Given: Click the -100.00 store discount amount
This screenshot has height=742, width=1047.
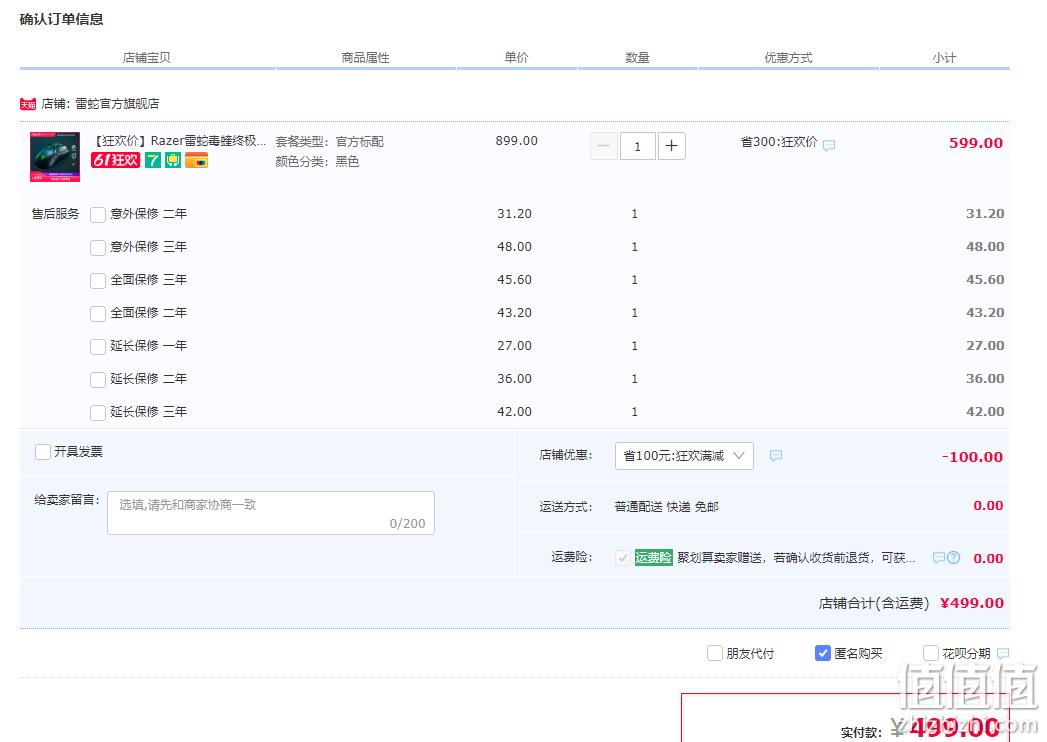Looking at the screenshot, I should point(972,457).
